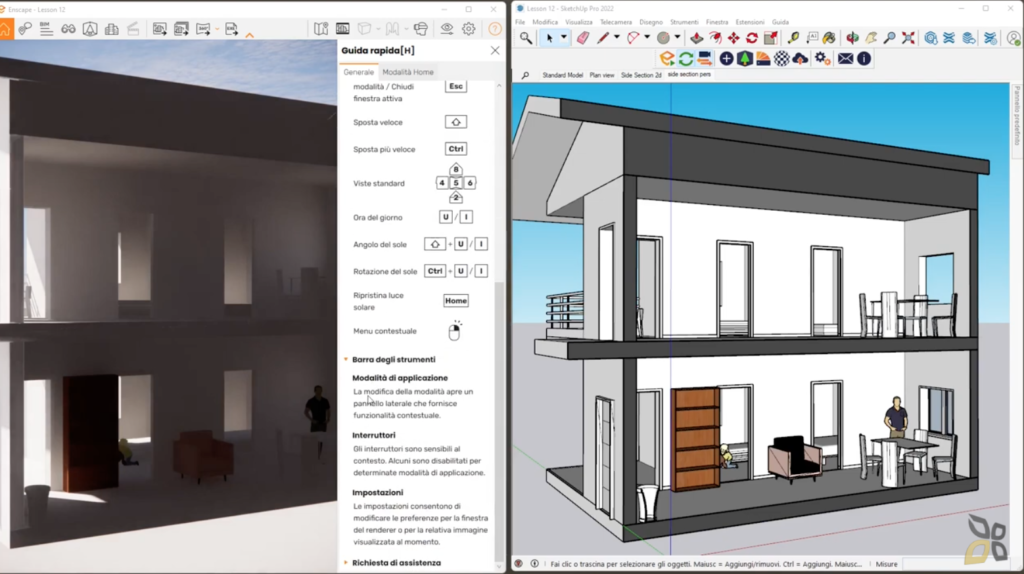The image size is (1024, 574).
Task: Click the batch rendering icon in Enscape
Action: [x=181, y=29]
